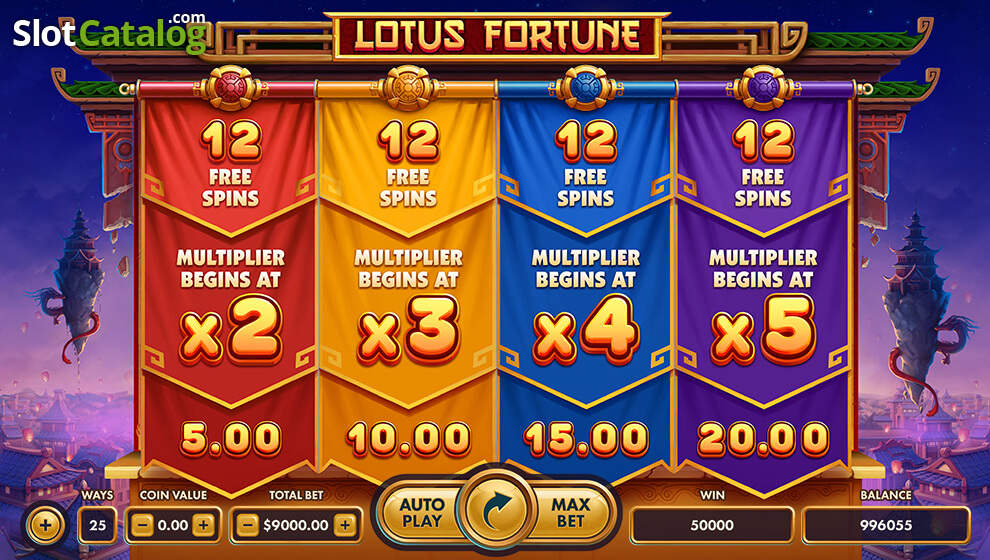Screen dimensions: 990x560
Task: Click the Balance amount field
Action: click(x=886, y=525)
